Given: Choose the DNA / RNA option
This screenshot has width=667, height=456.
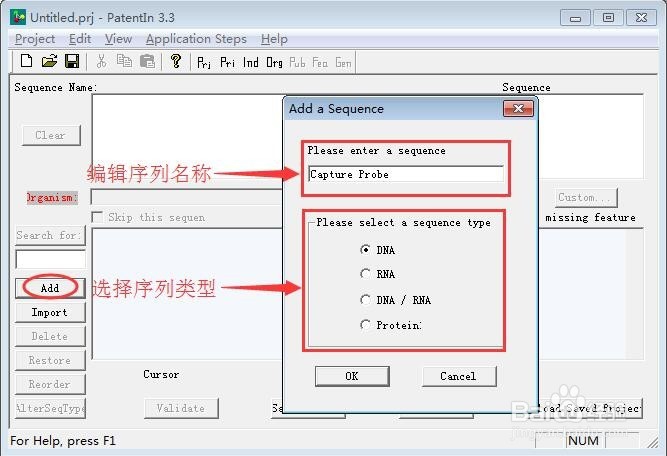Looking at the screenshot, I should pyautogui.click(x=365, y=300).
